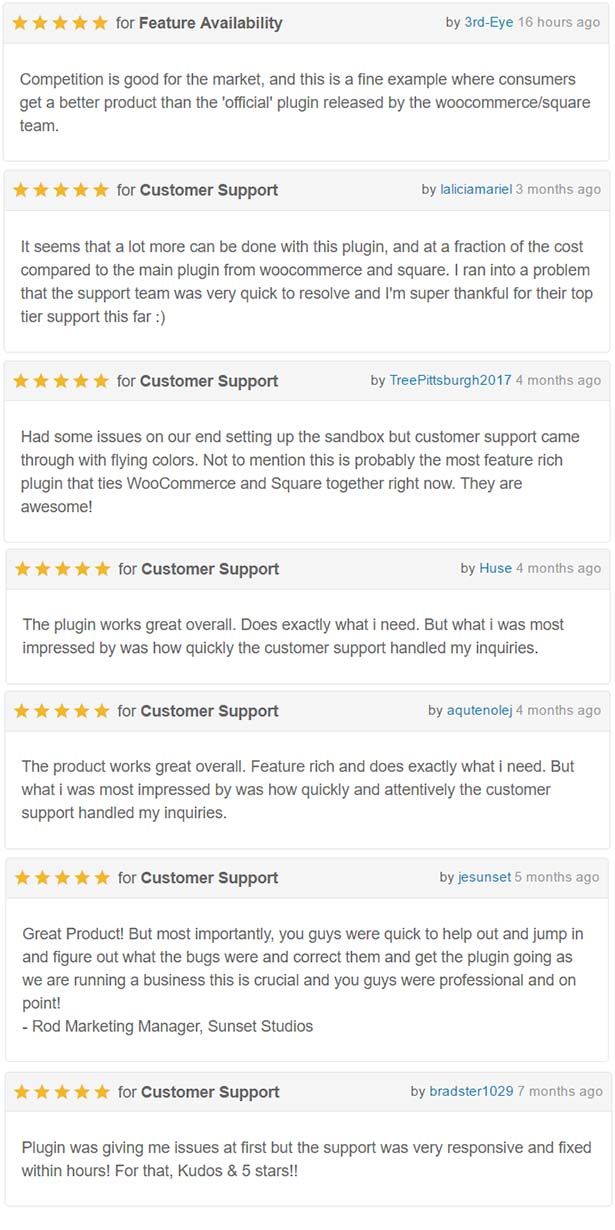Screen dimensions: 615x1230
Task: Open the Huse reviewer profile
Action: [495, 568]
